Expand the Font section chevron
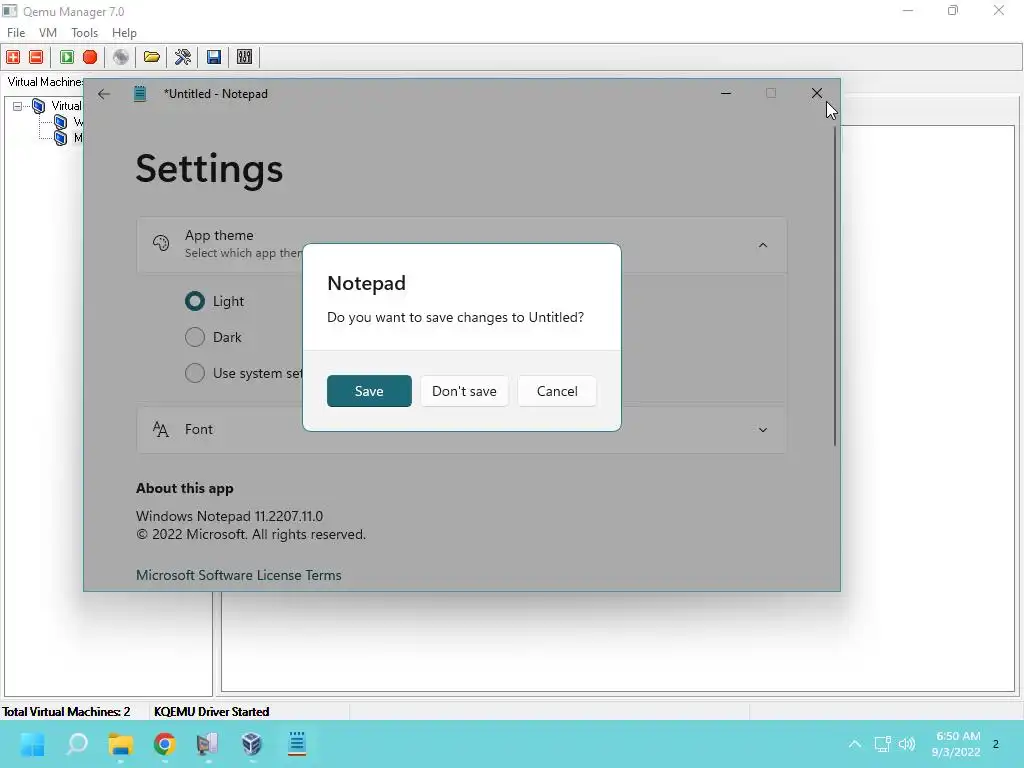The image size is (1024, 768). pyautogui.click(x=763, y=430)
